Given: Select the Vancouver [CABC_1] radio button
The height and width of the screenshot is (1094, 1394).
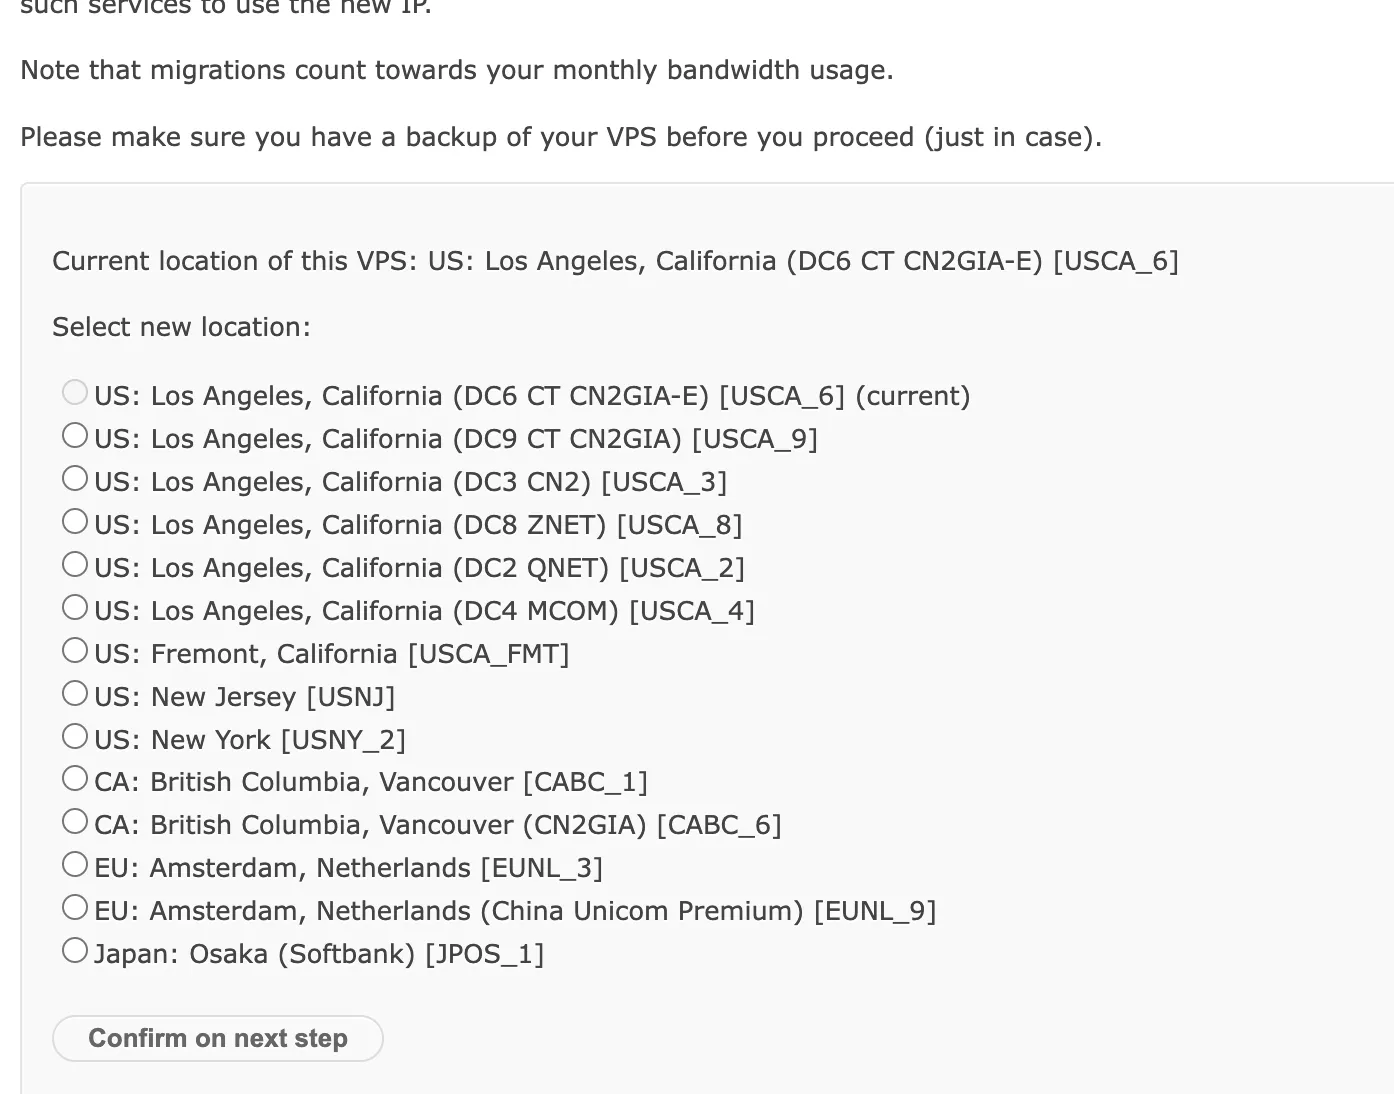Looking at the screenshot, I should [75, 779].
